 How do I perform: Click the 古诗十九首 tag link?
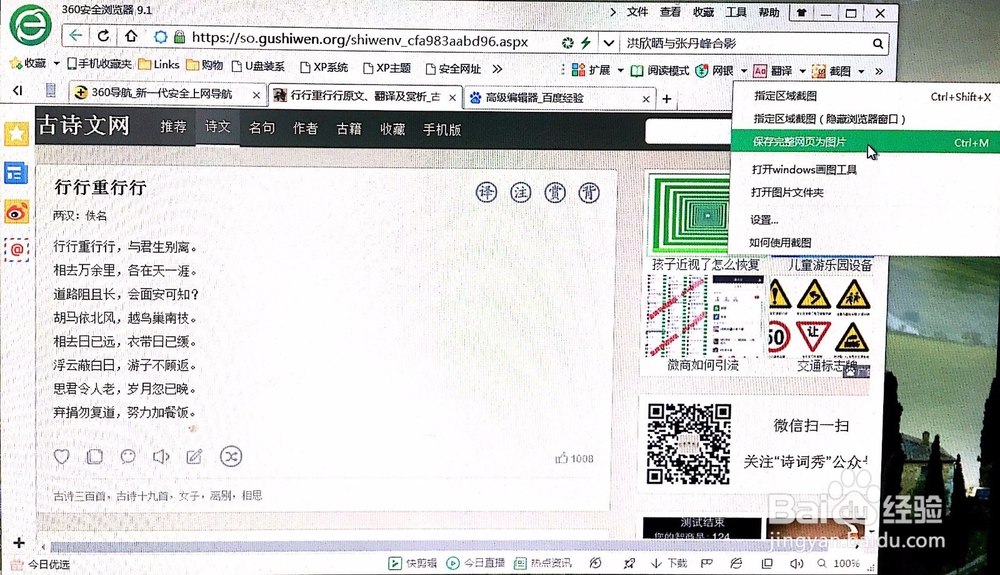[142, 495]
